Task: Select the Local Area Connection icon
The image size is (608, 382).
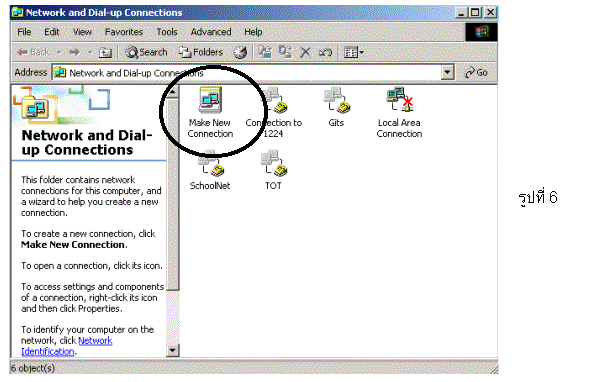Action: click(x=399, y=112)
